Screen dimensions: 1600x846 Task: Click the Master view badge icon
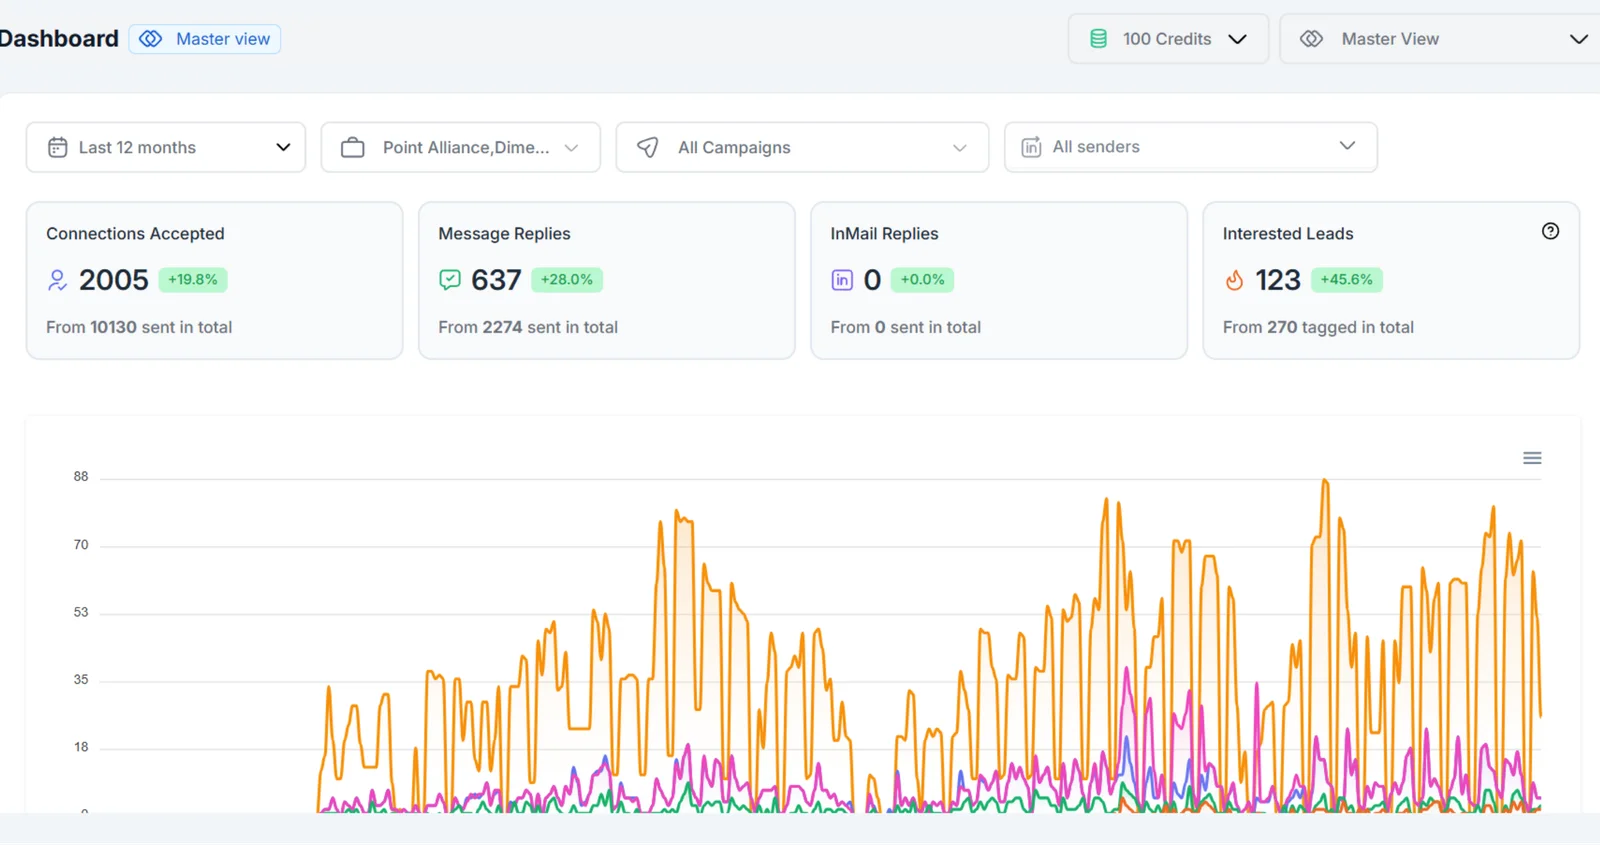[x=150, y=39]
